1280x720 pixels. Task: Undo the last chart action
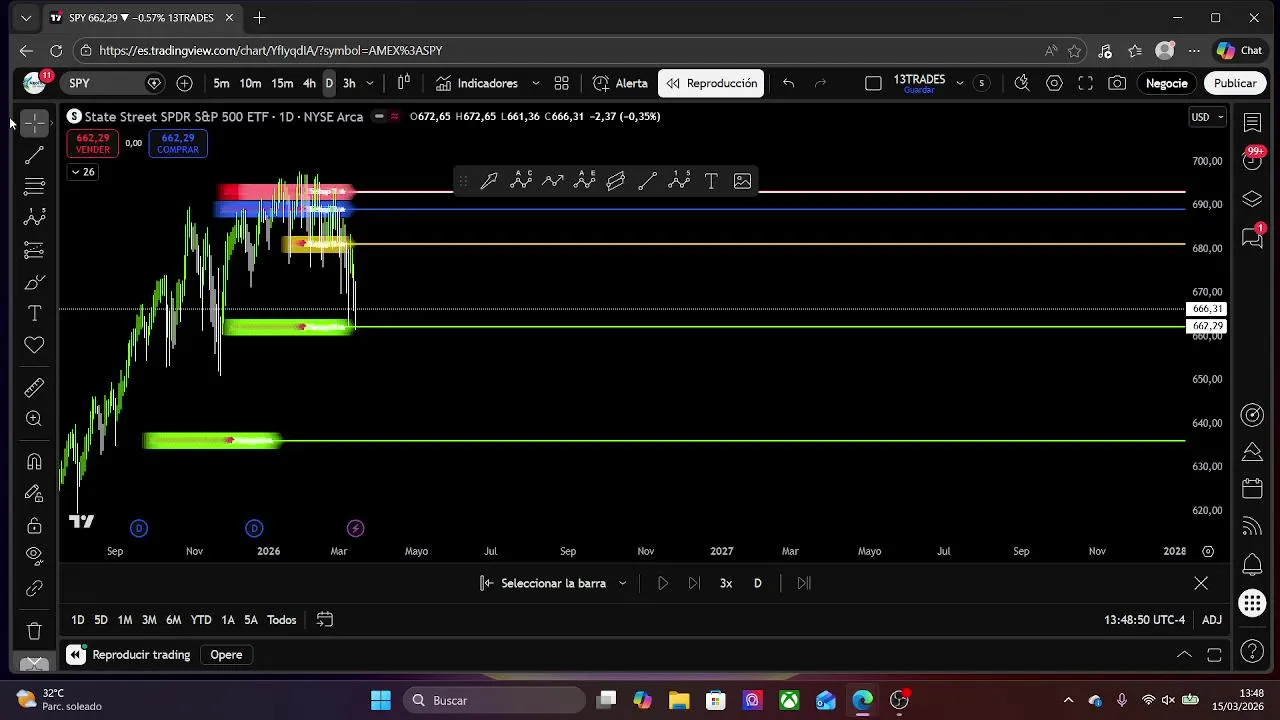tap(788, 83)
